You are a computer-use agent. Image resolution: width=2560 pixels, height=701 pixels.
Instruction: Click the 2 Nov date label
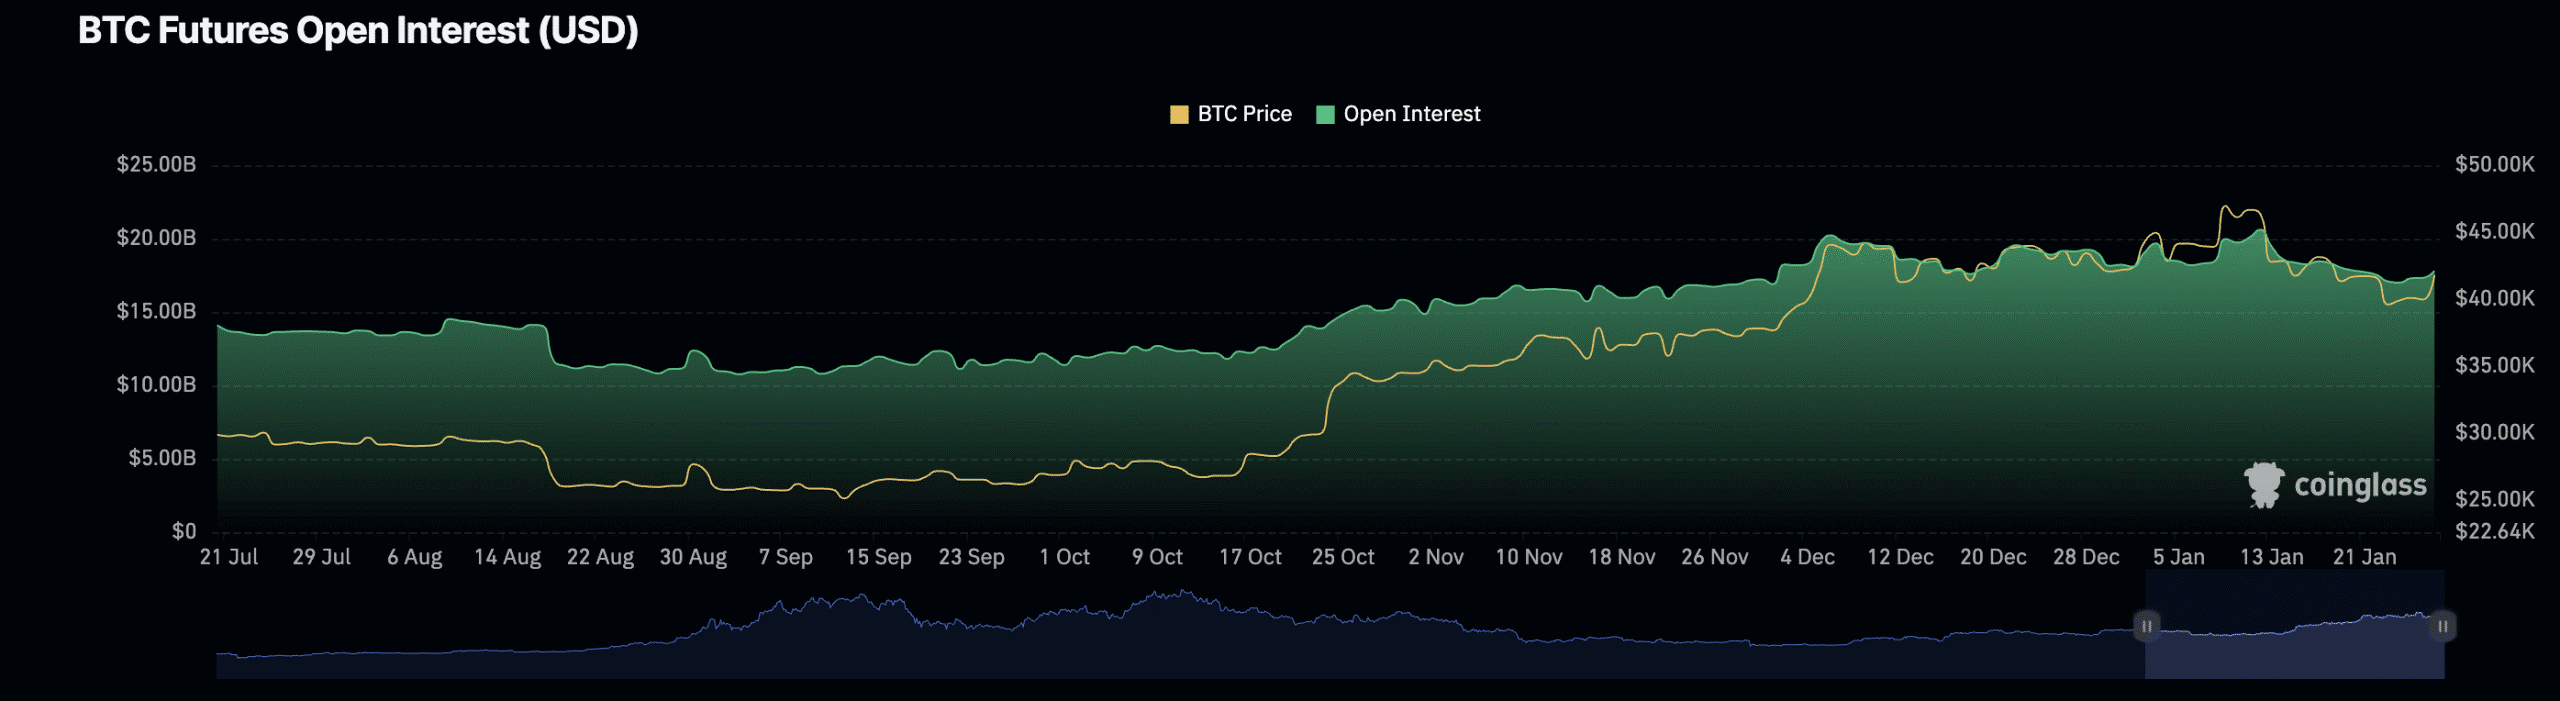pos(1436,557)
